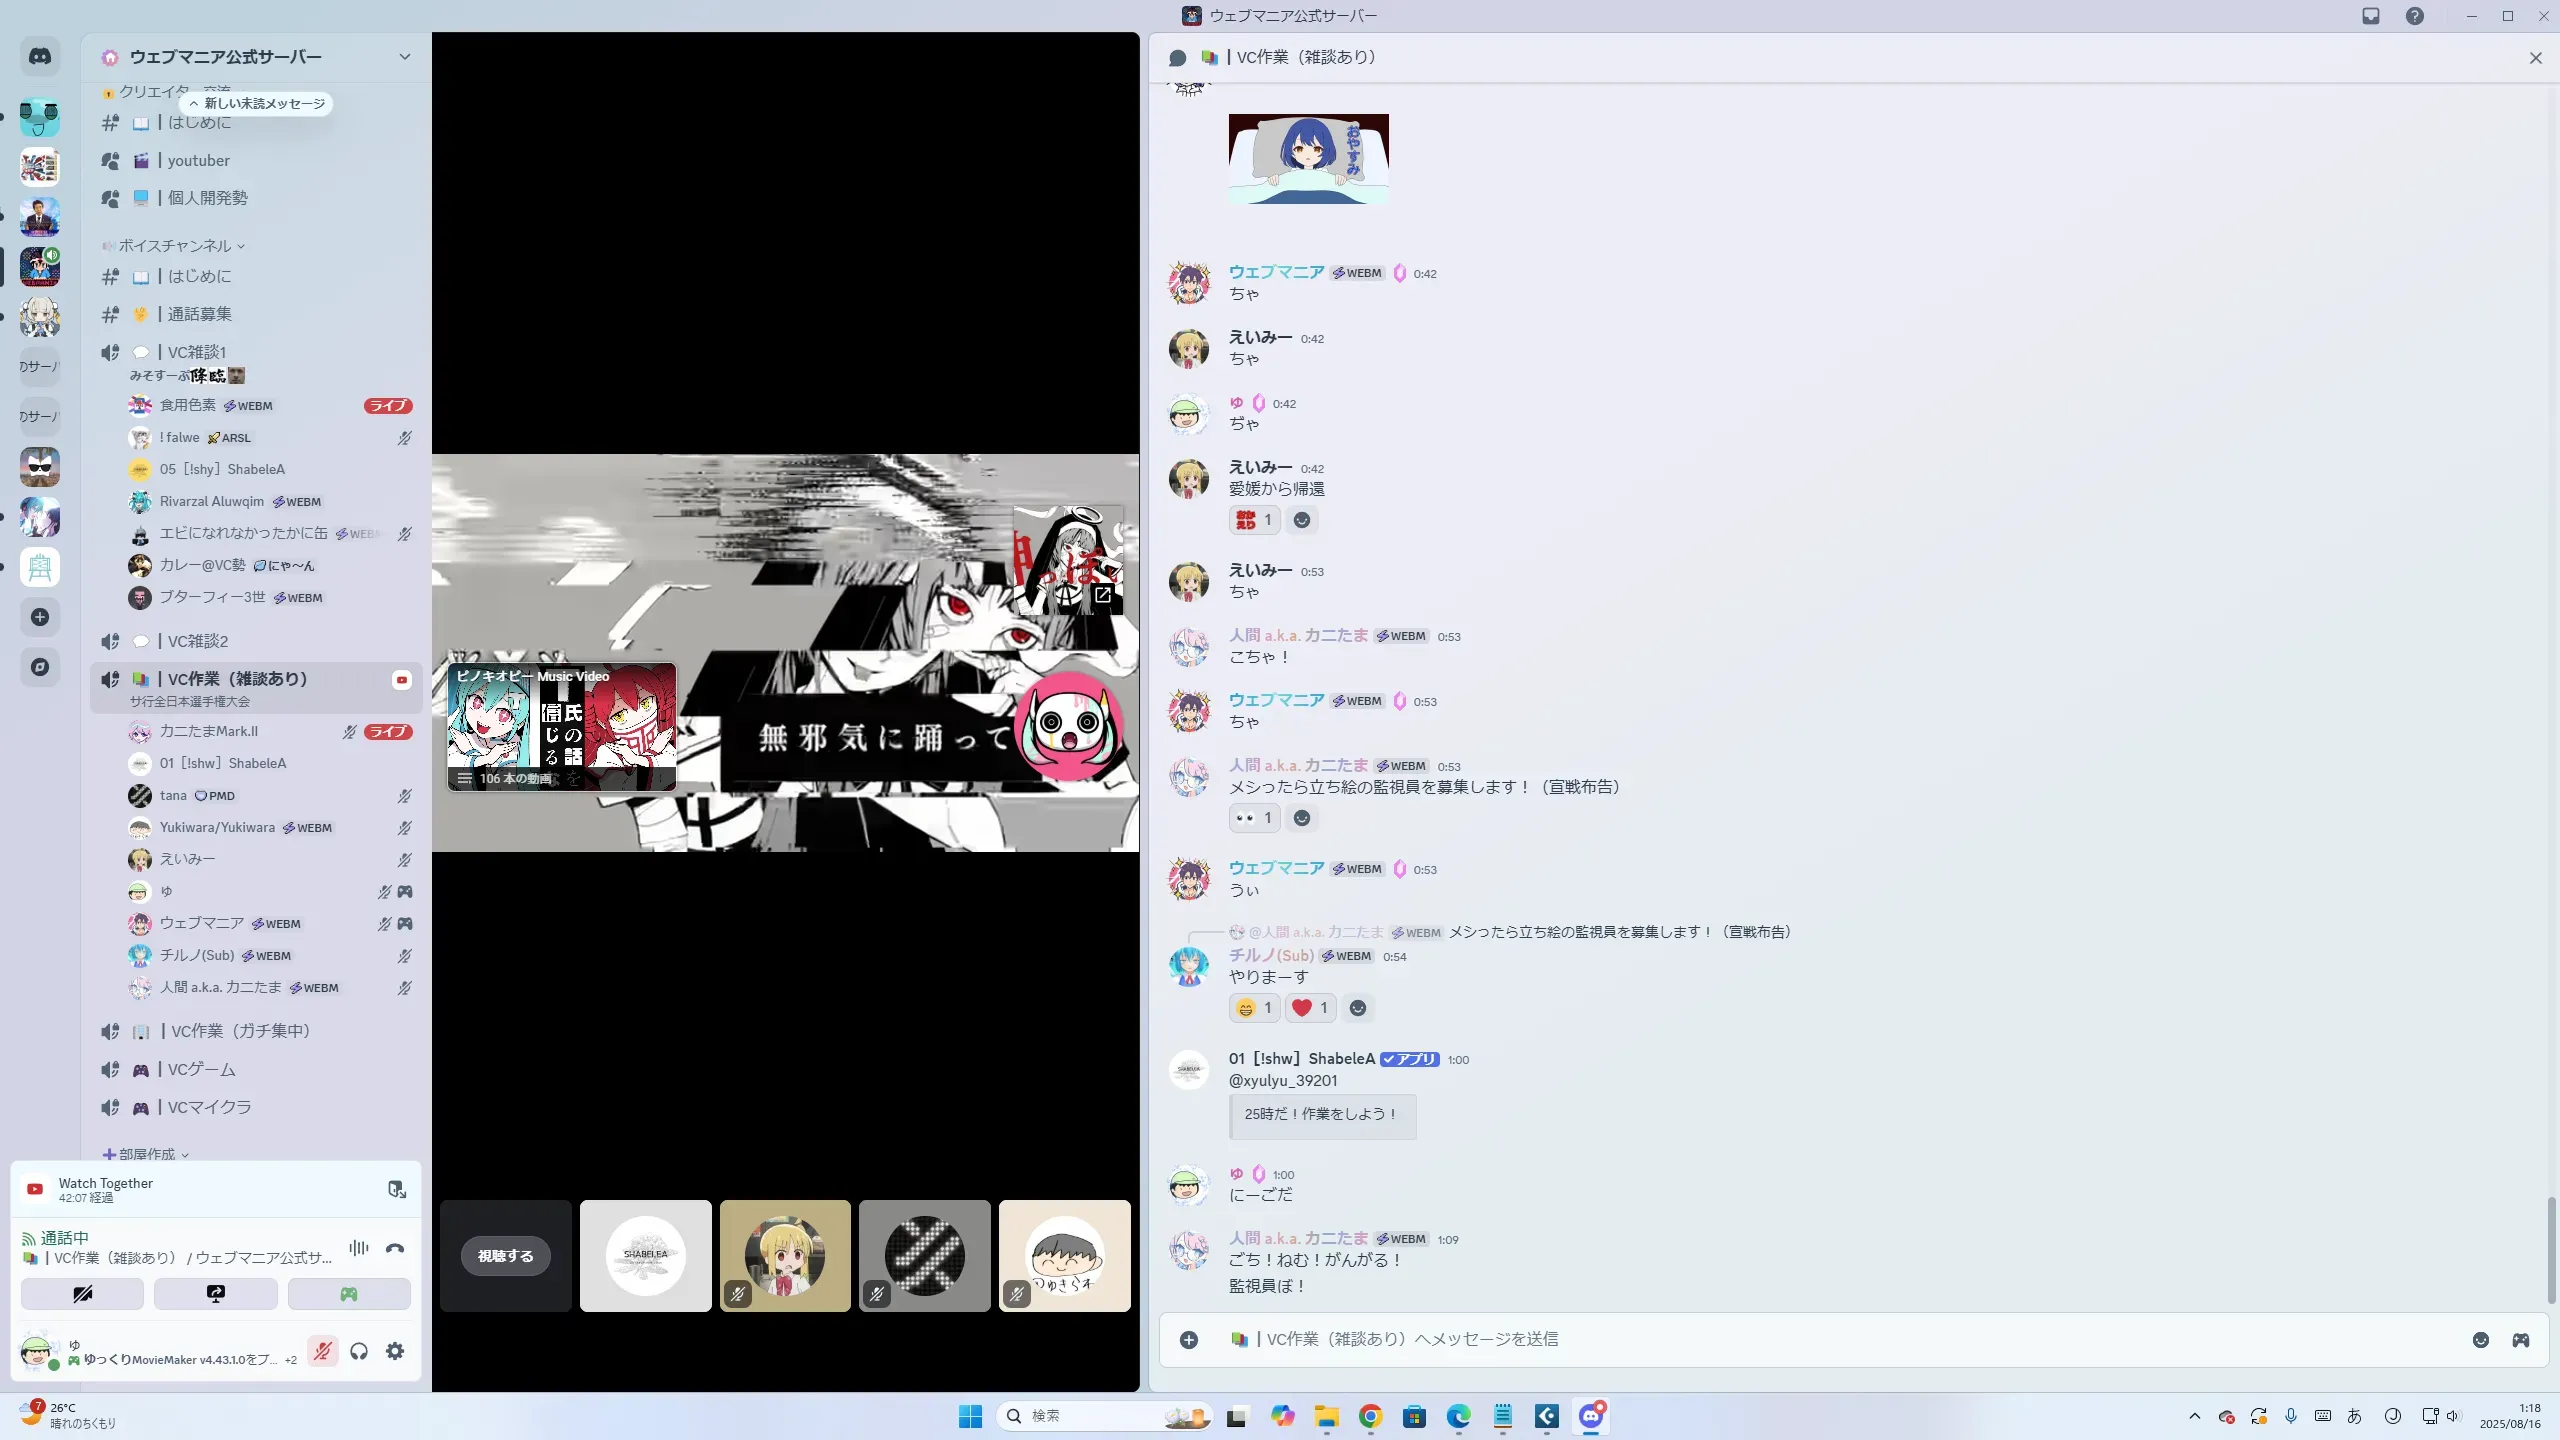
Task: Open Discover servers compass icon
Action: [x=40, y=667]
